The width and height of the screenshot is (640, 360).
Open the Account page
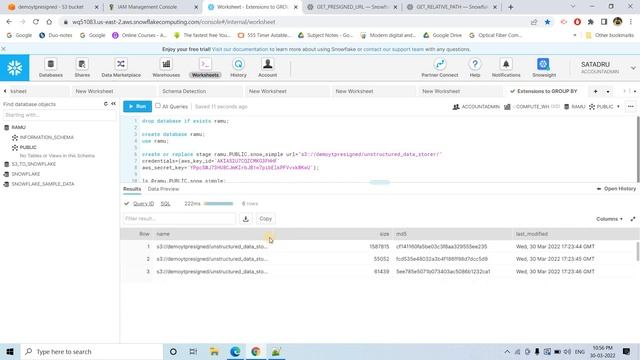[267, 68]
